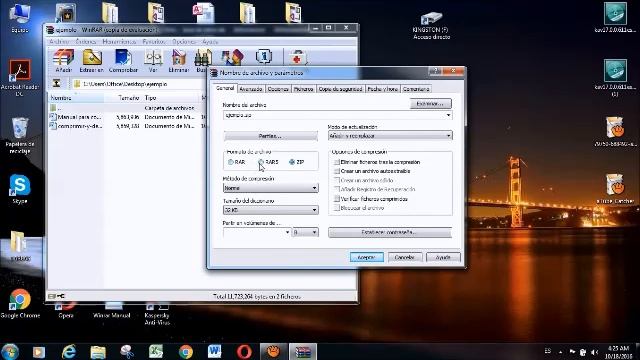
Task: Open Windows Start button
Action: (10, 351)
